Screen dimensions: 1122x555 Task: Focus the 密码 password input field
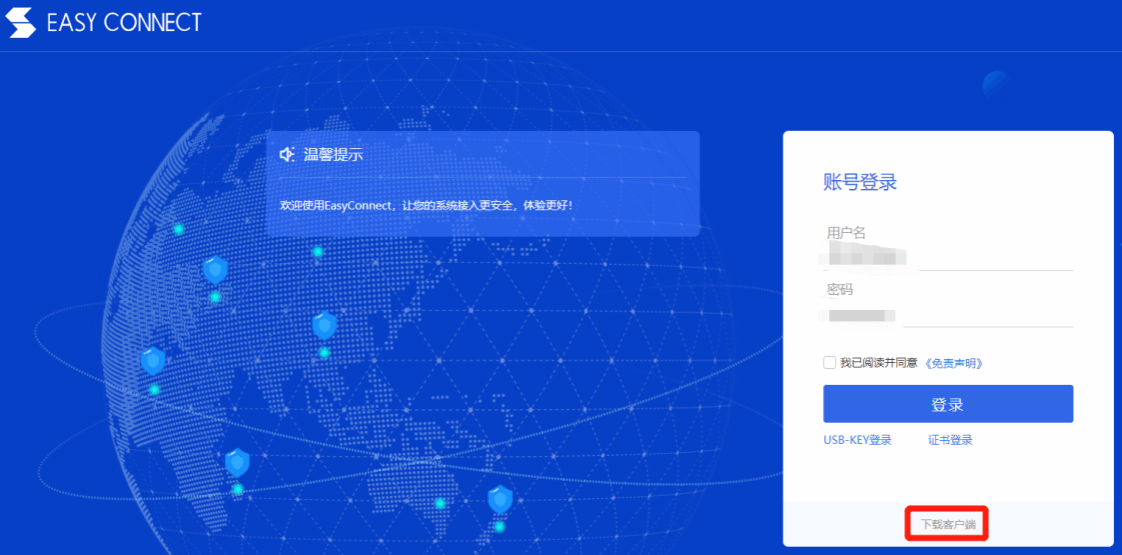948,314
